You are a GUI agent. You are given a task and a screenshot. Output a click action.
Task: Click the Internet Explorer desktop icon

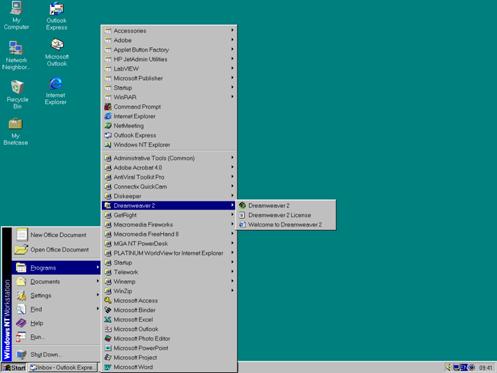[56, 91]
